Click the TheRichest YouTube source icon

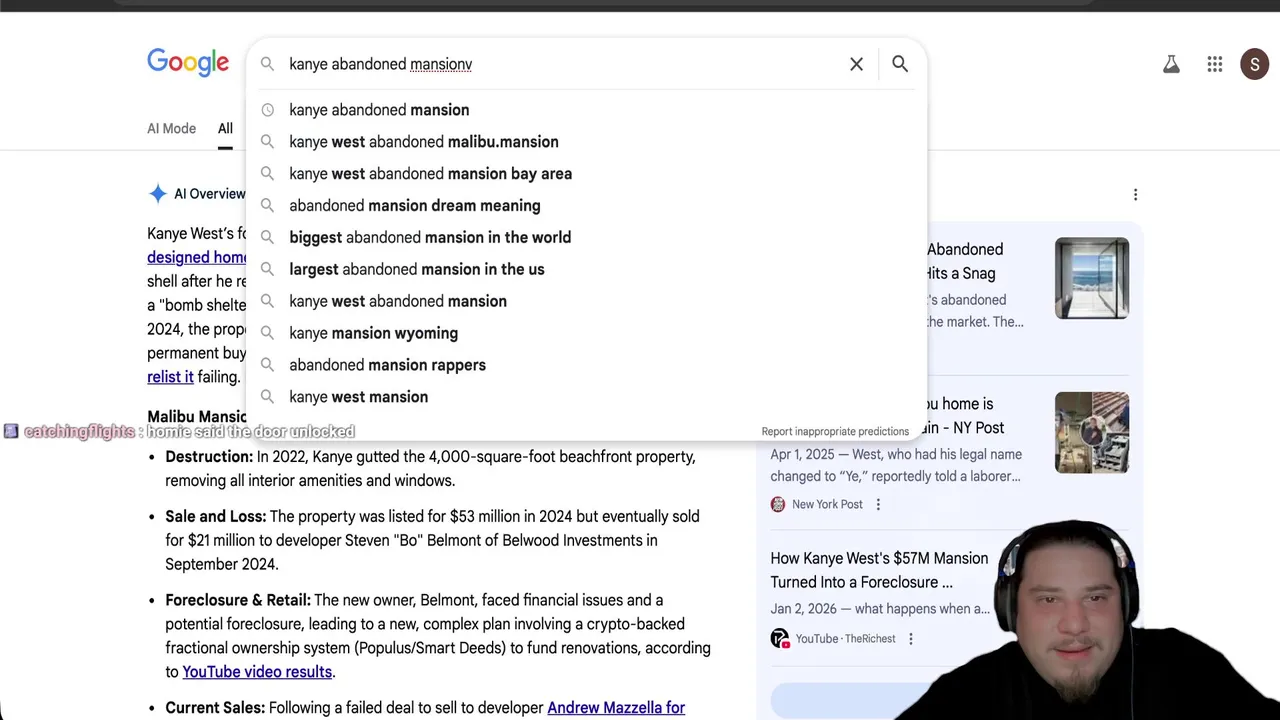779,638
